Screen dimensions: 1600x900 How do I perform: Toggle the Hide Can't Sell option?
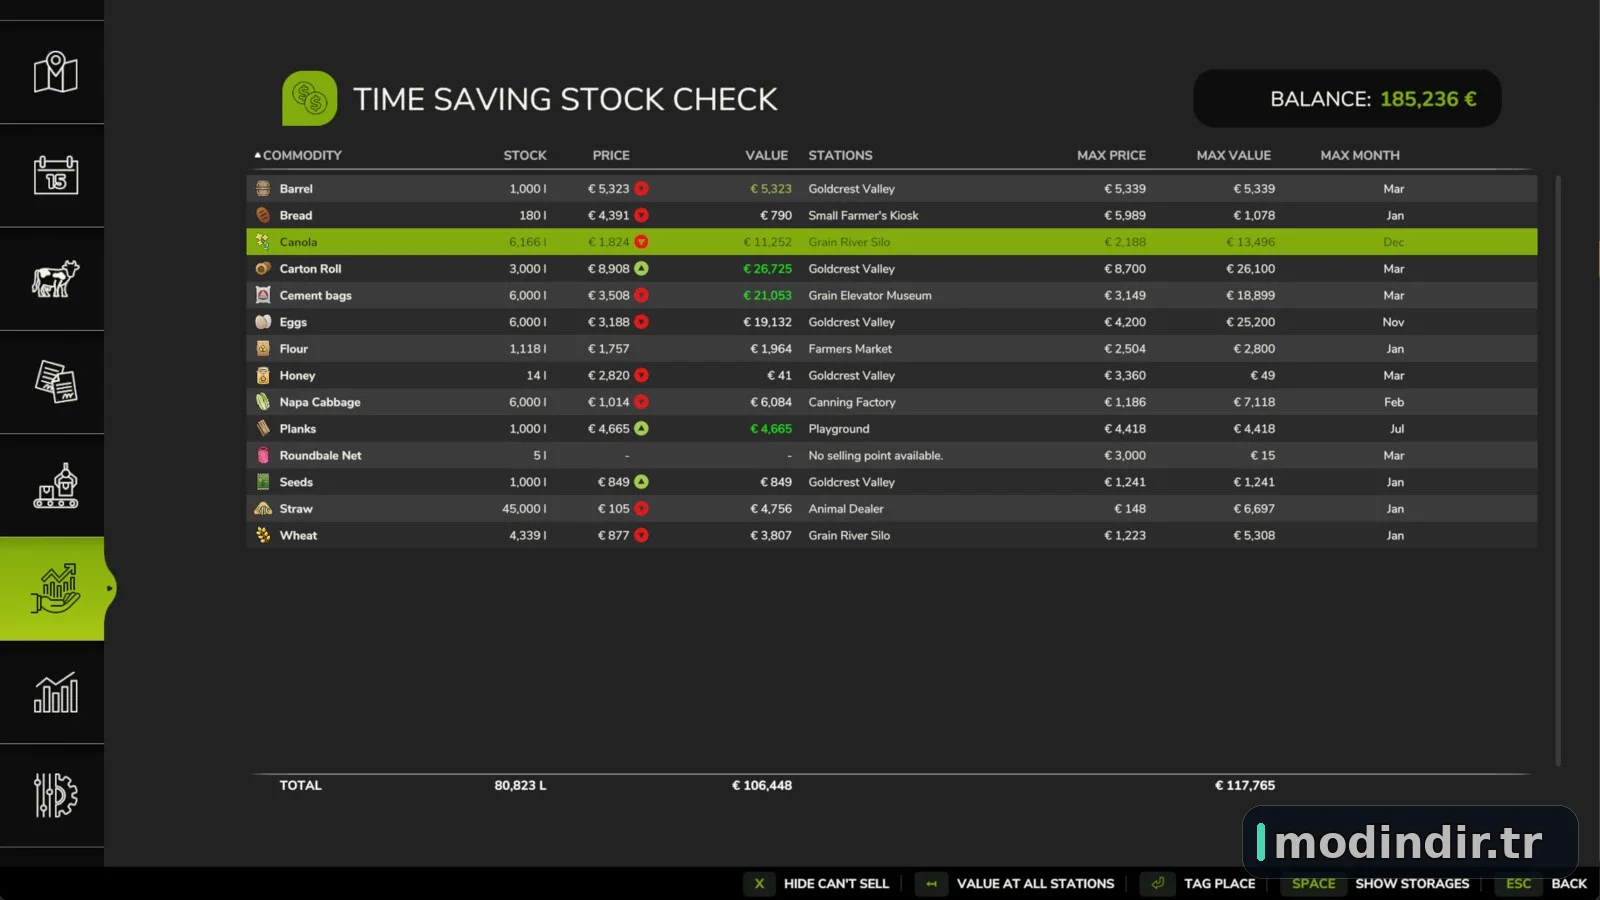click(817, 883)
